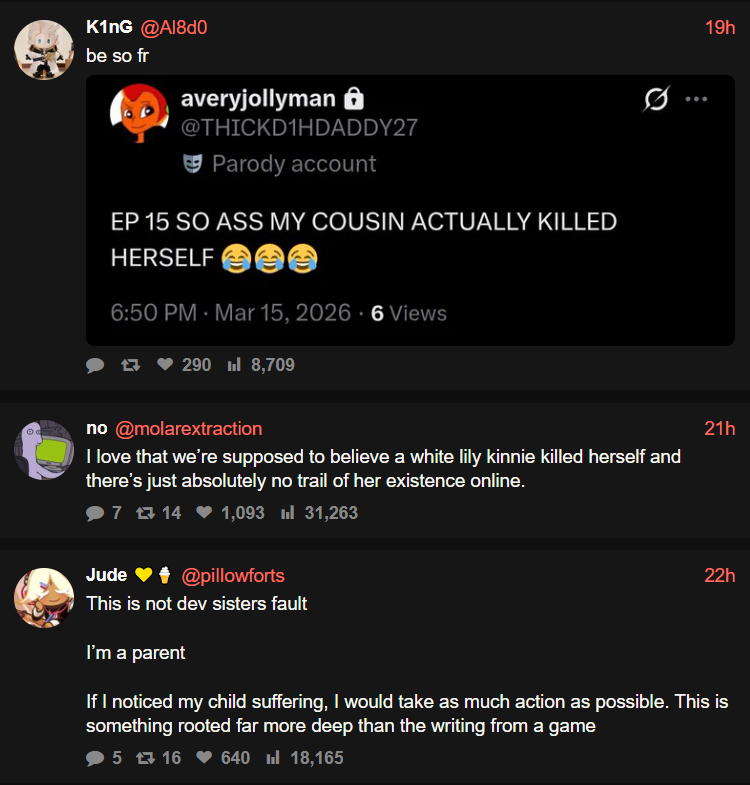This screenshot has width=750, height=785.
Task: Like the post with 1,093 likes
Action: pos(204,512)
